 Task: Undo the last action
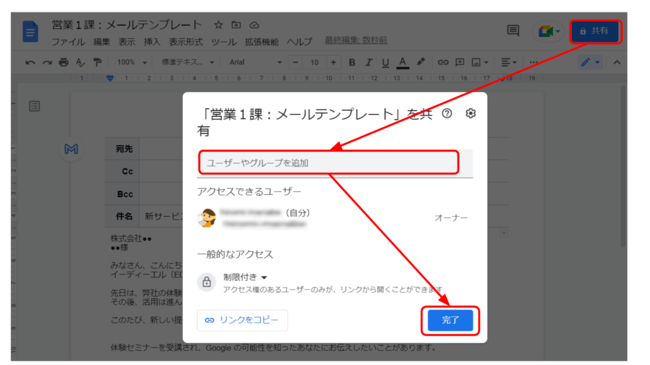pos(30,63)
